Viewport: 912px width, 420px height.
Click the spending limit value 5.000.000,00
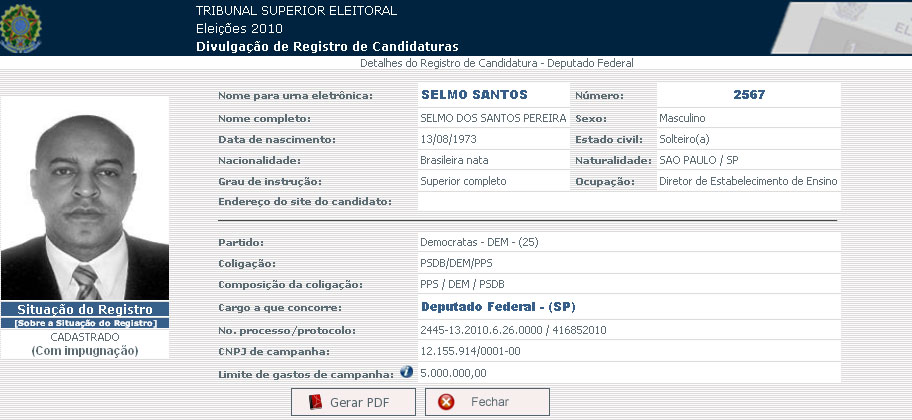tap(454, 373)
